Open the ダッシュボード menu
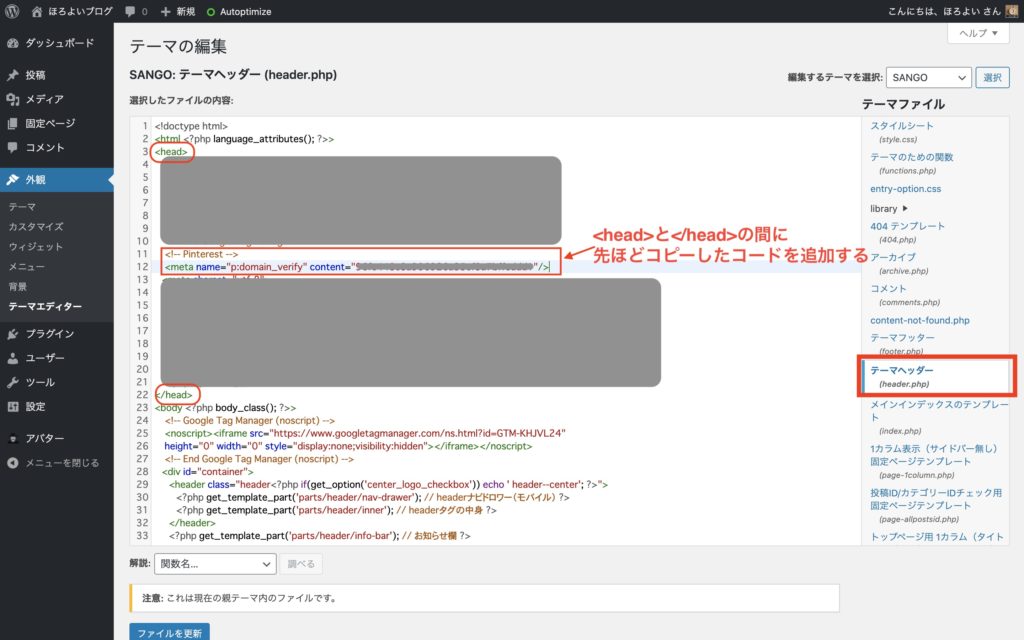 [x=57, y=43]
